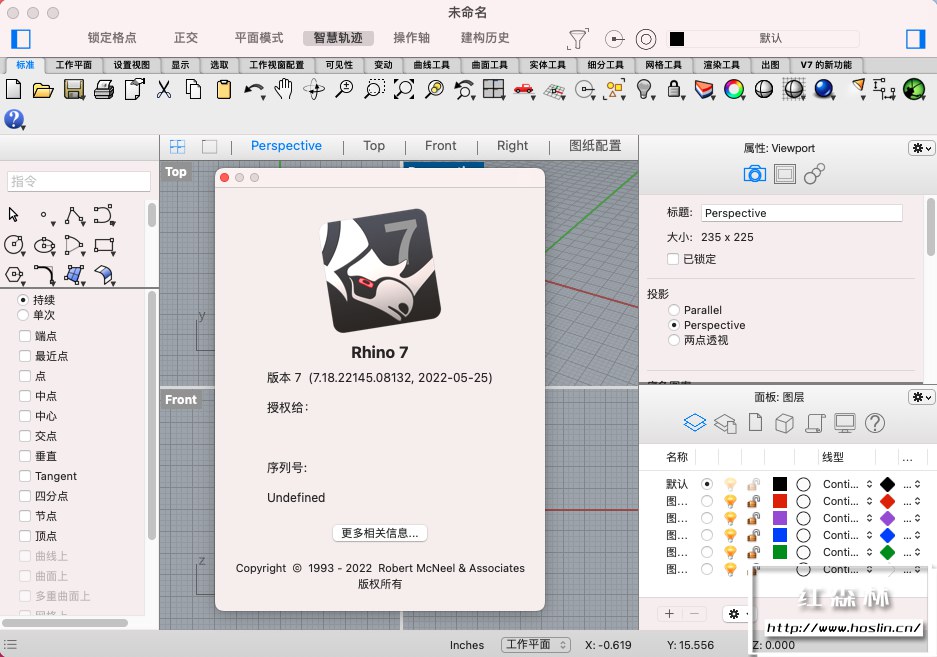
Task: Click the Zoom window icon
Action: click(374, 90)
